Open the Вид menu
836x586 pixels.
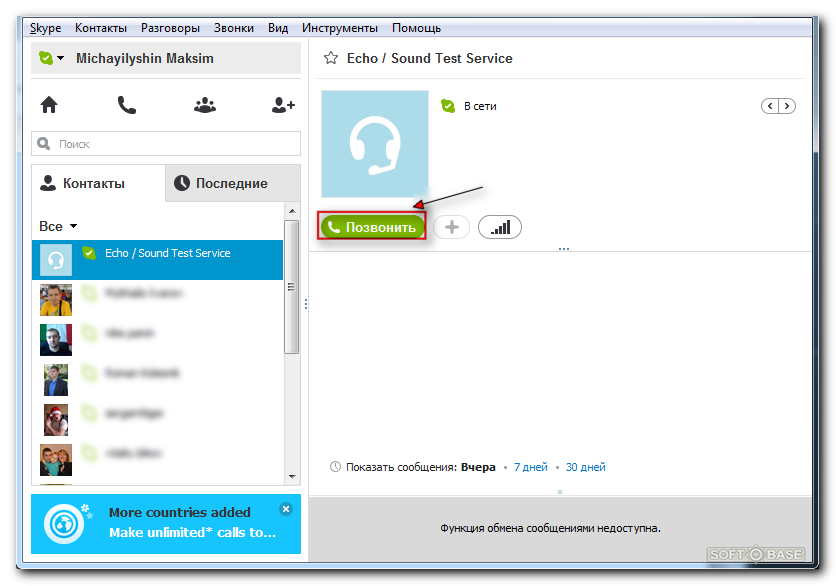(278, 28)
